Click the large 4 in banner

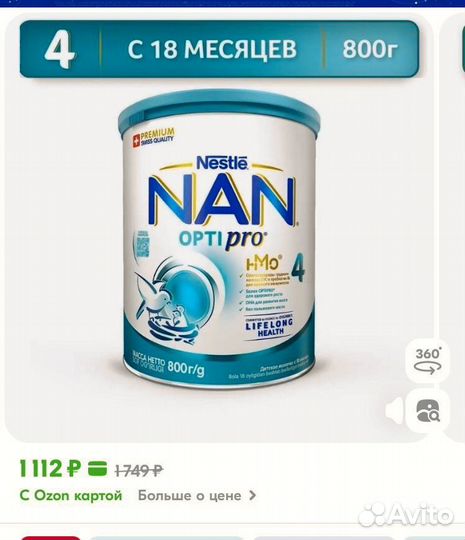tap(59, 49)
